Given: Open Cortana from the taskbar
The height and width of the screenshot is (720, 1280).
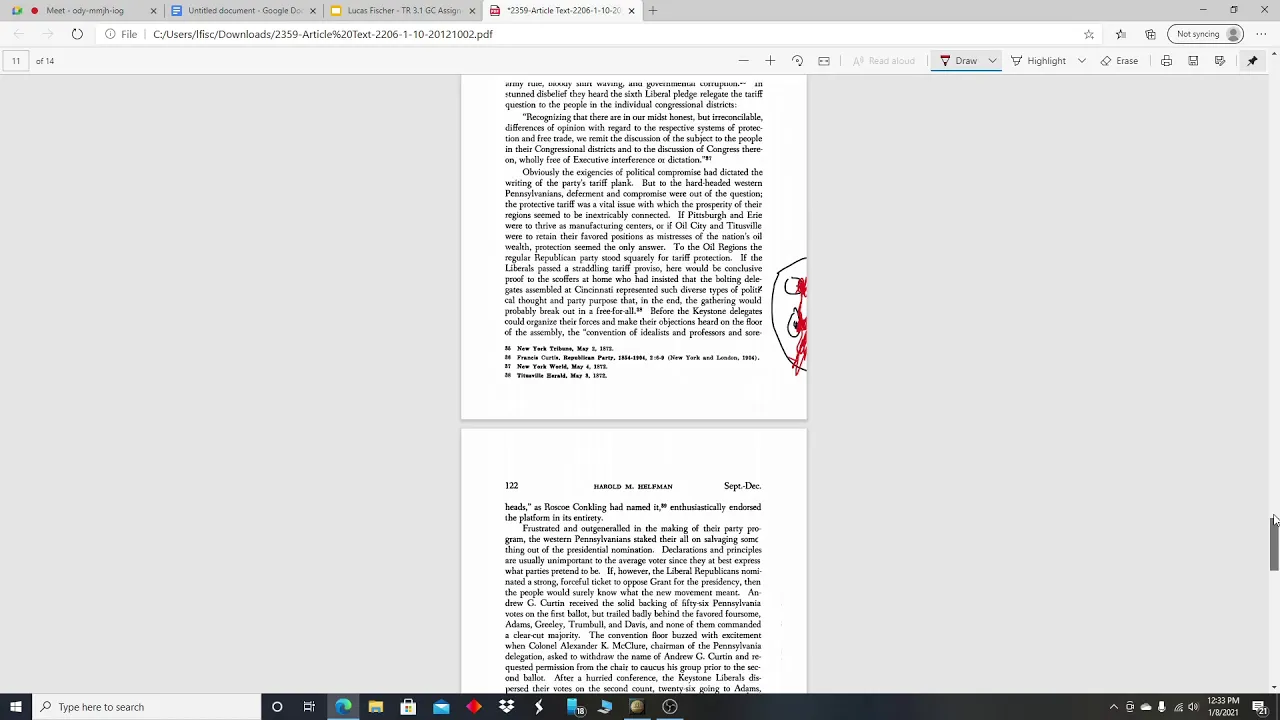Looking at the screenshot, I should pos(277,707).
